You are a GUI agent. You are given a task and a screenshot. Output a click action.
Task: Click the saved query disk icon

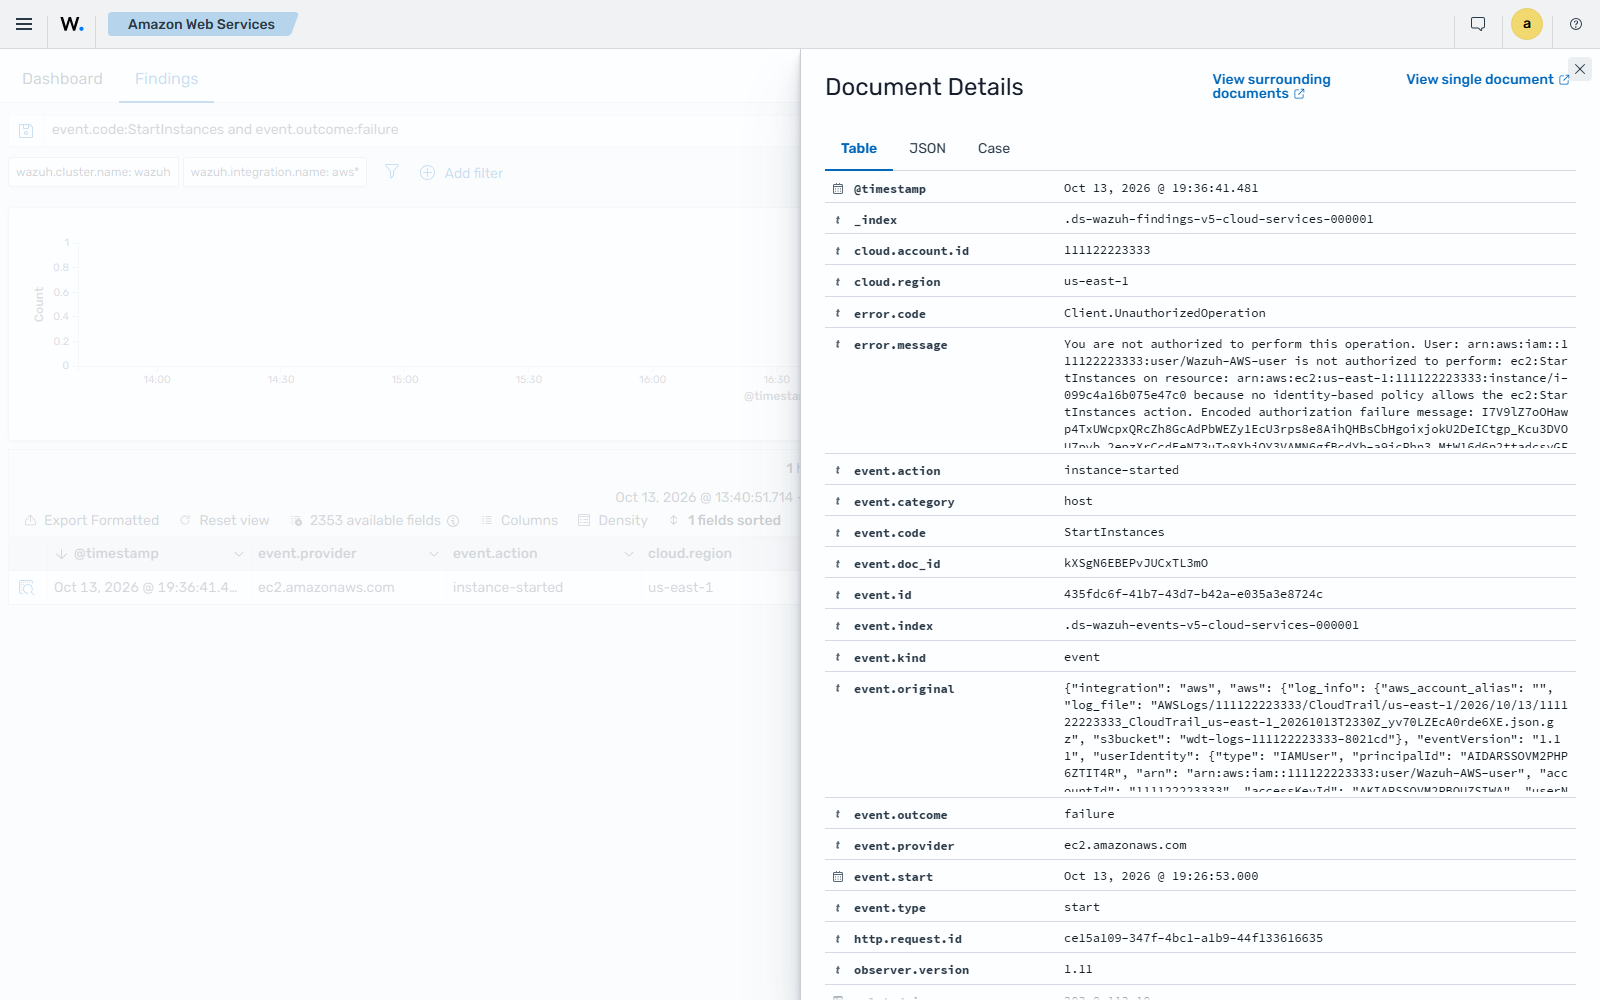[x=27, y=130]
